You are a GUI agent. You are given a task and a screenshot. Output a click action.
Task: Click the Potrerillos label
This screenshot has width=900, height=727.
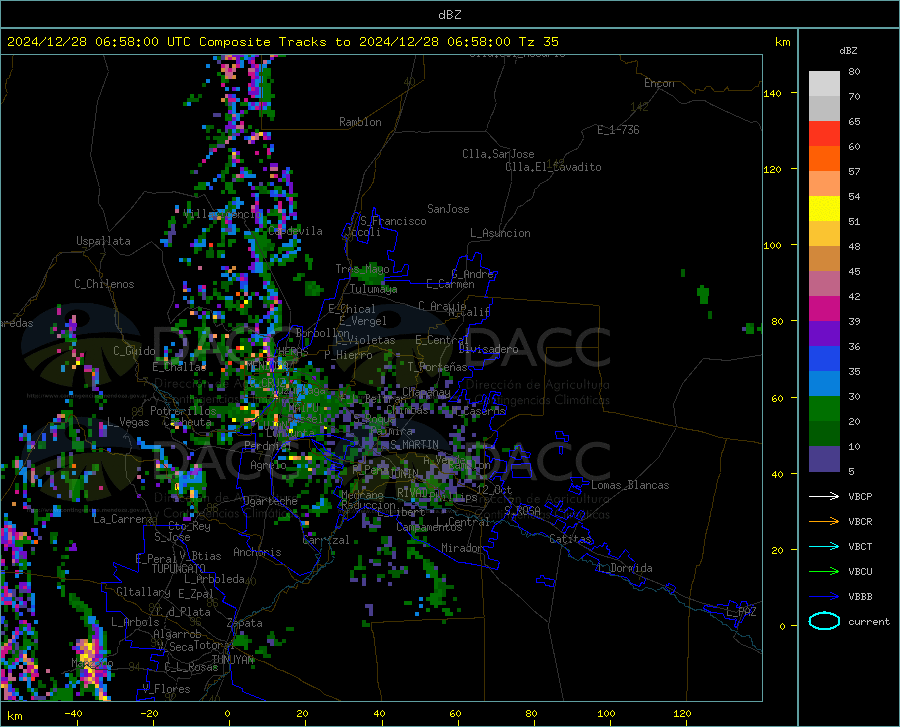pos(183,411)
